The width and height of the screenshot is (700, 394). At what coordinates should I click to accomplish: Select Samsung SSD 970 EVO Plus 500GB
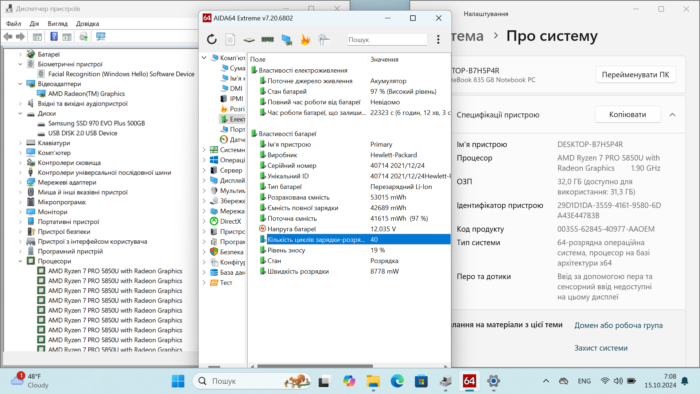[x=96, y=123]
